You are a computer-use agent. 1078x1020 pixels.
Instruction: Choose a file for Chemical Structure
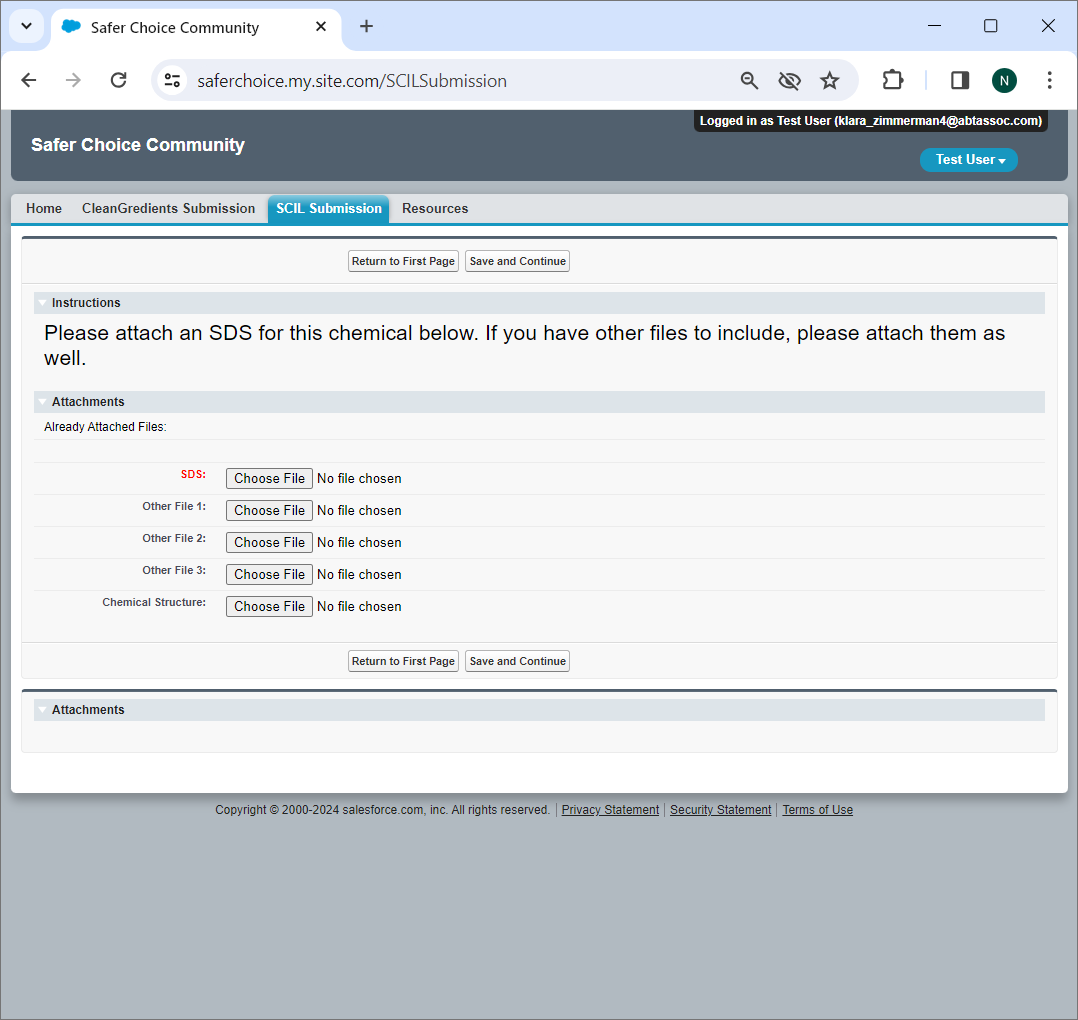click(x=270, y=606)
